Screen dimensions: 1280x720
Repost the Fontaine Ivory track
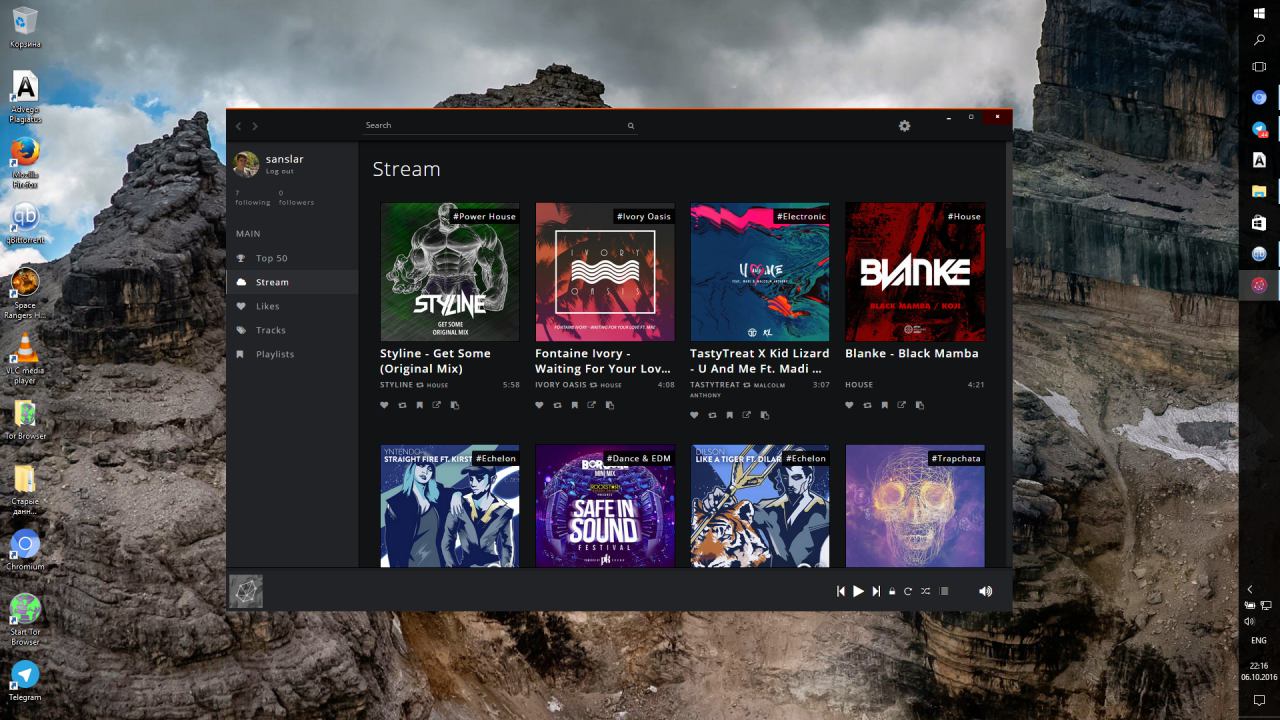point(557,405)
